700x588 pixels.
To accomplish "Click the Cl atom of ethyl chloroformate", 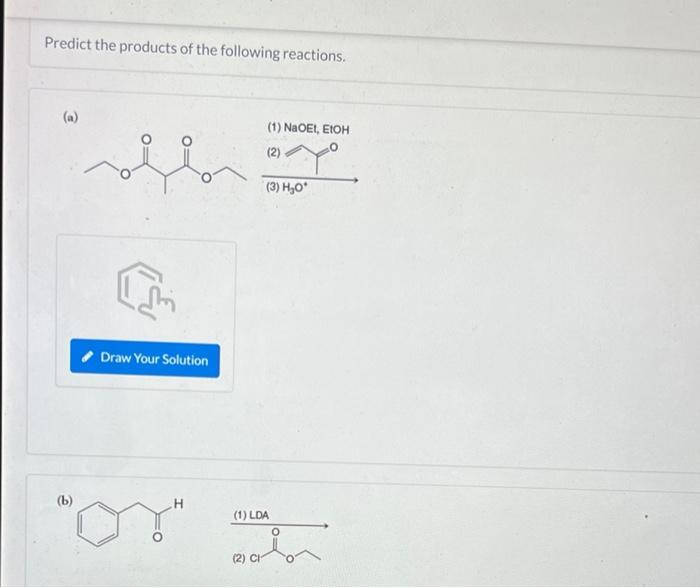I will [254, 558].
